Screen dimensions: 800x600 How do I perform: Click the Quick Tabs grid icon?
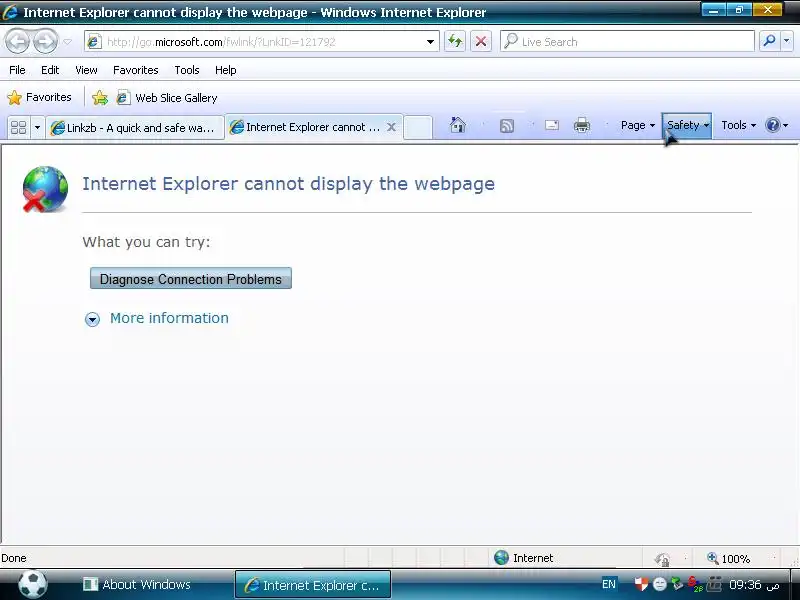[x=18, y=127]
